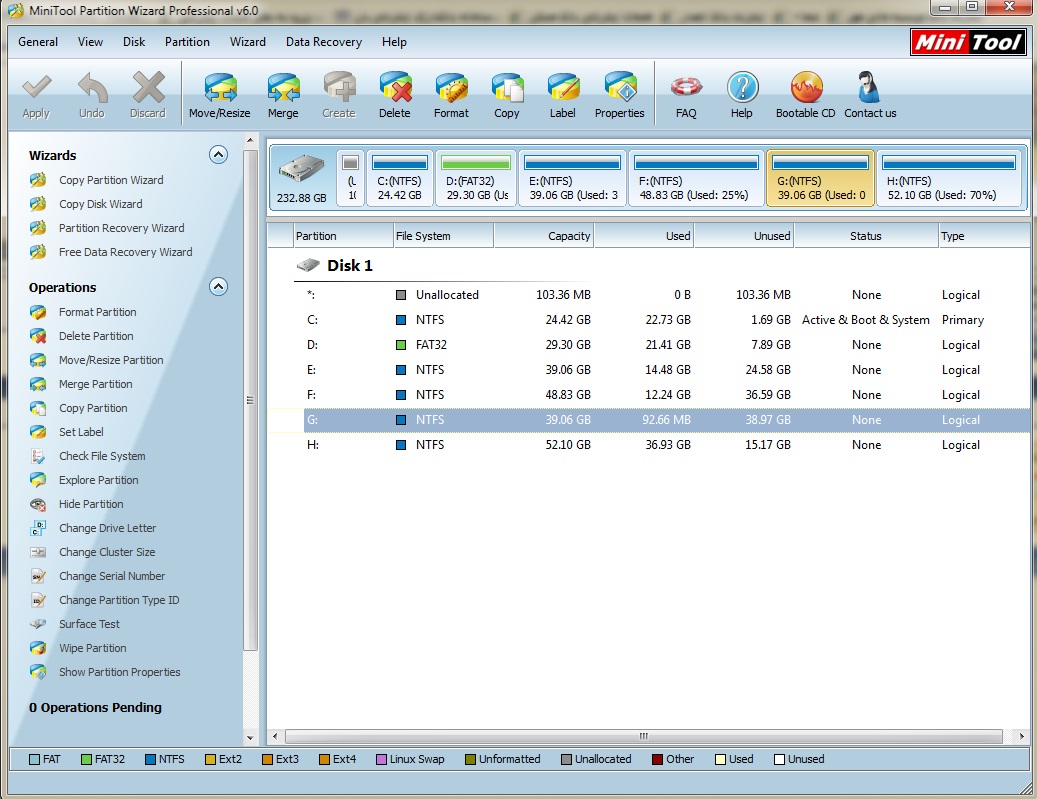Click the Discard X toolbar icon

148,88
